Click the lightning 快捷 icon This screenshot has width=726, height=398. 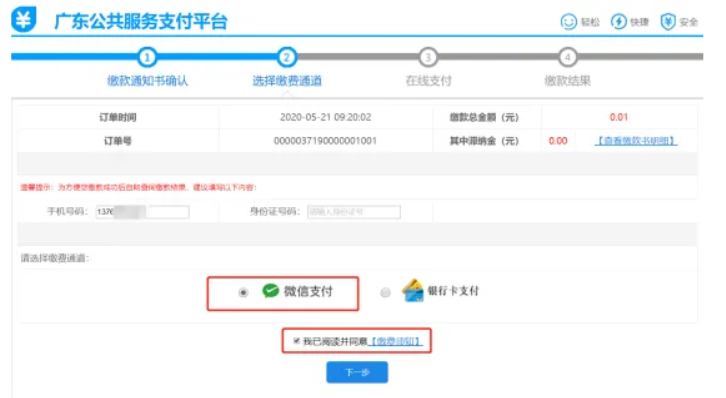tap(619, 21)
